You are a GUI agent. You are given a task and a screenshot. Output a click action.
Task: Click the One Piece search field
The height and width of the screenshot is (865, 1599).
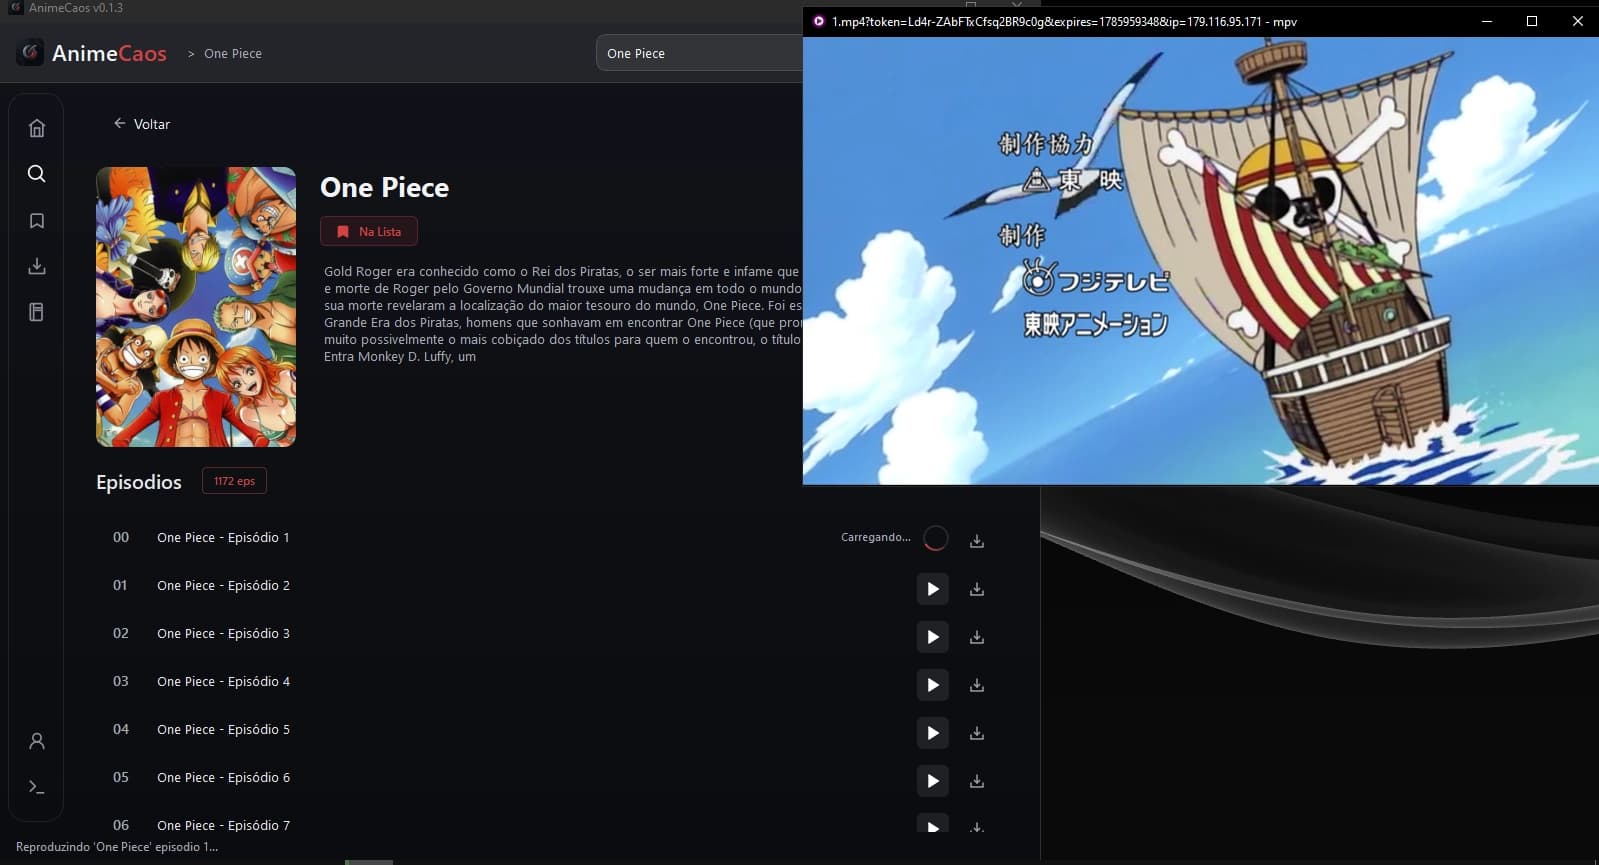pos(699,53)
